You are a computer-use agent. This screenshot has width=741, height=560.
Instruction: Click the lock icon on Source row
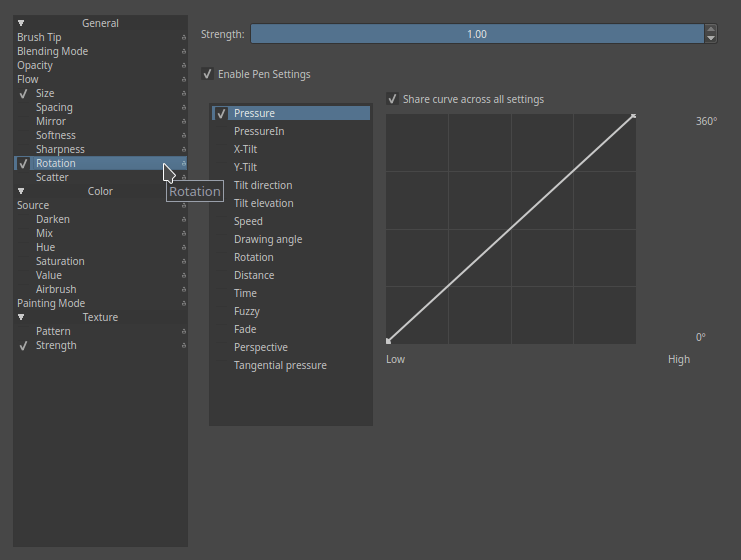click(184, 206)
